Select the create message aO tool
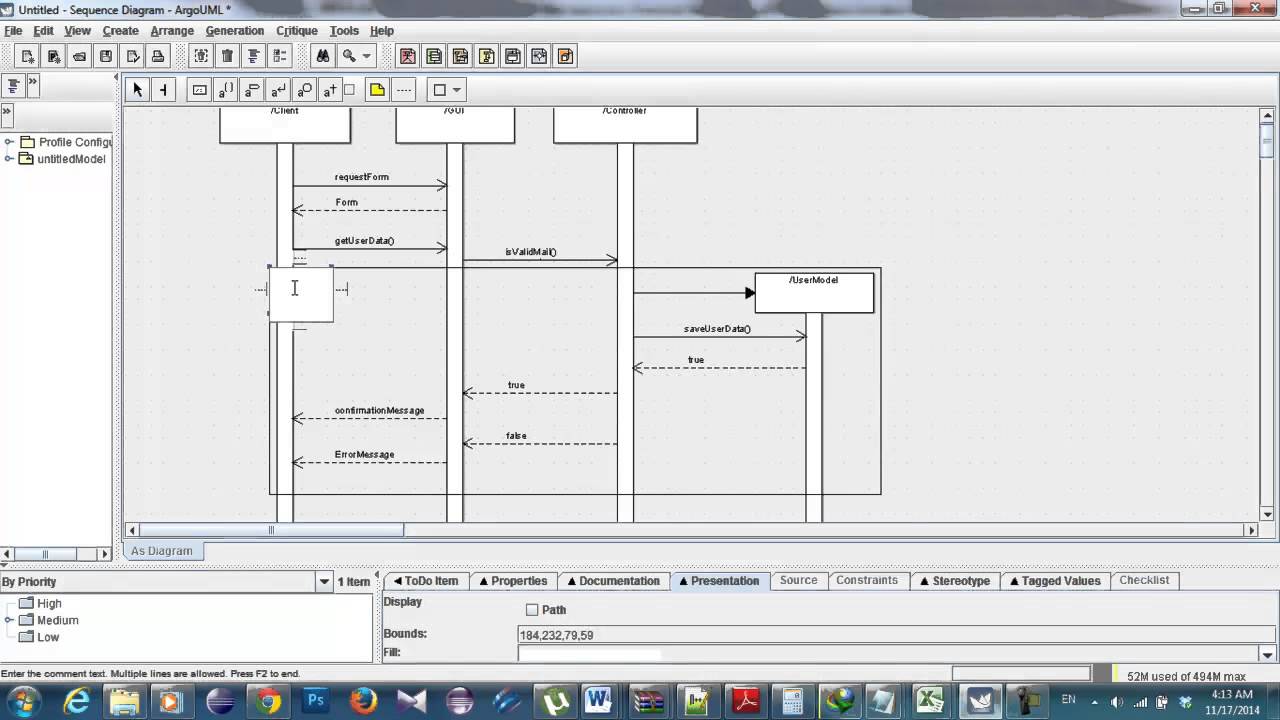 click(304, 90)
